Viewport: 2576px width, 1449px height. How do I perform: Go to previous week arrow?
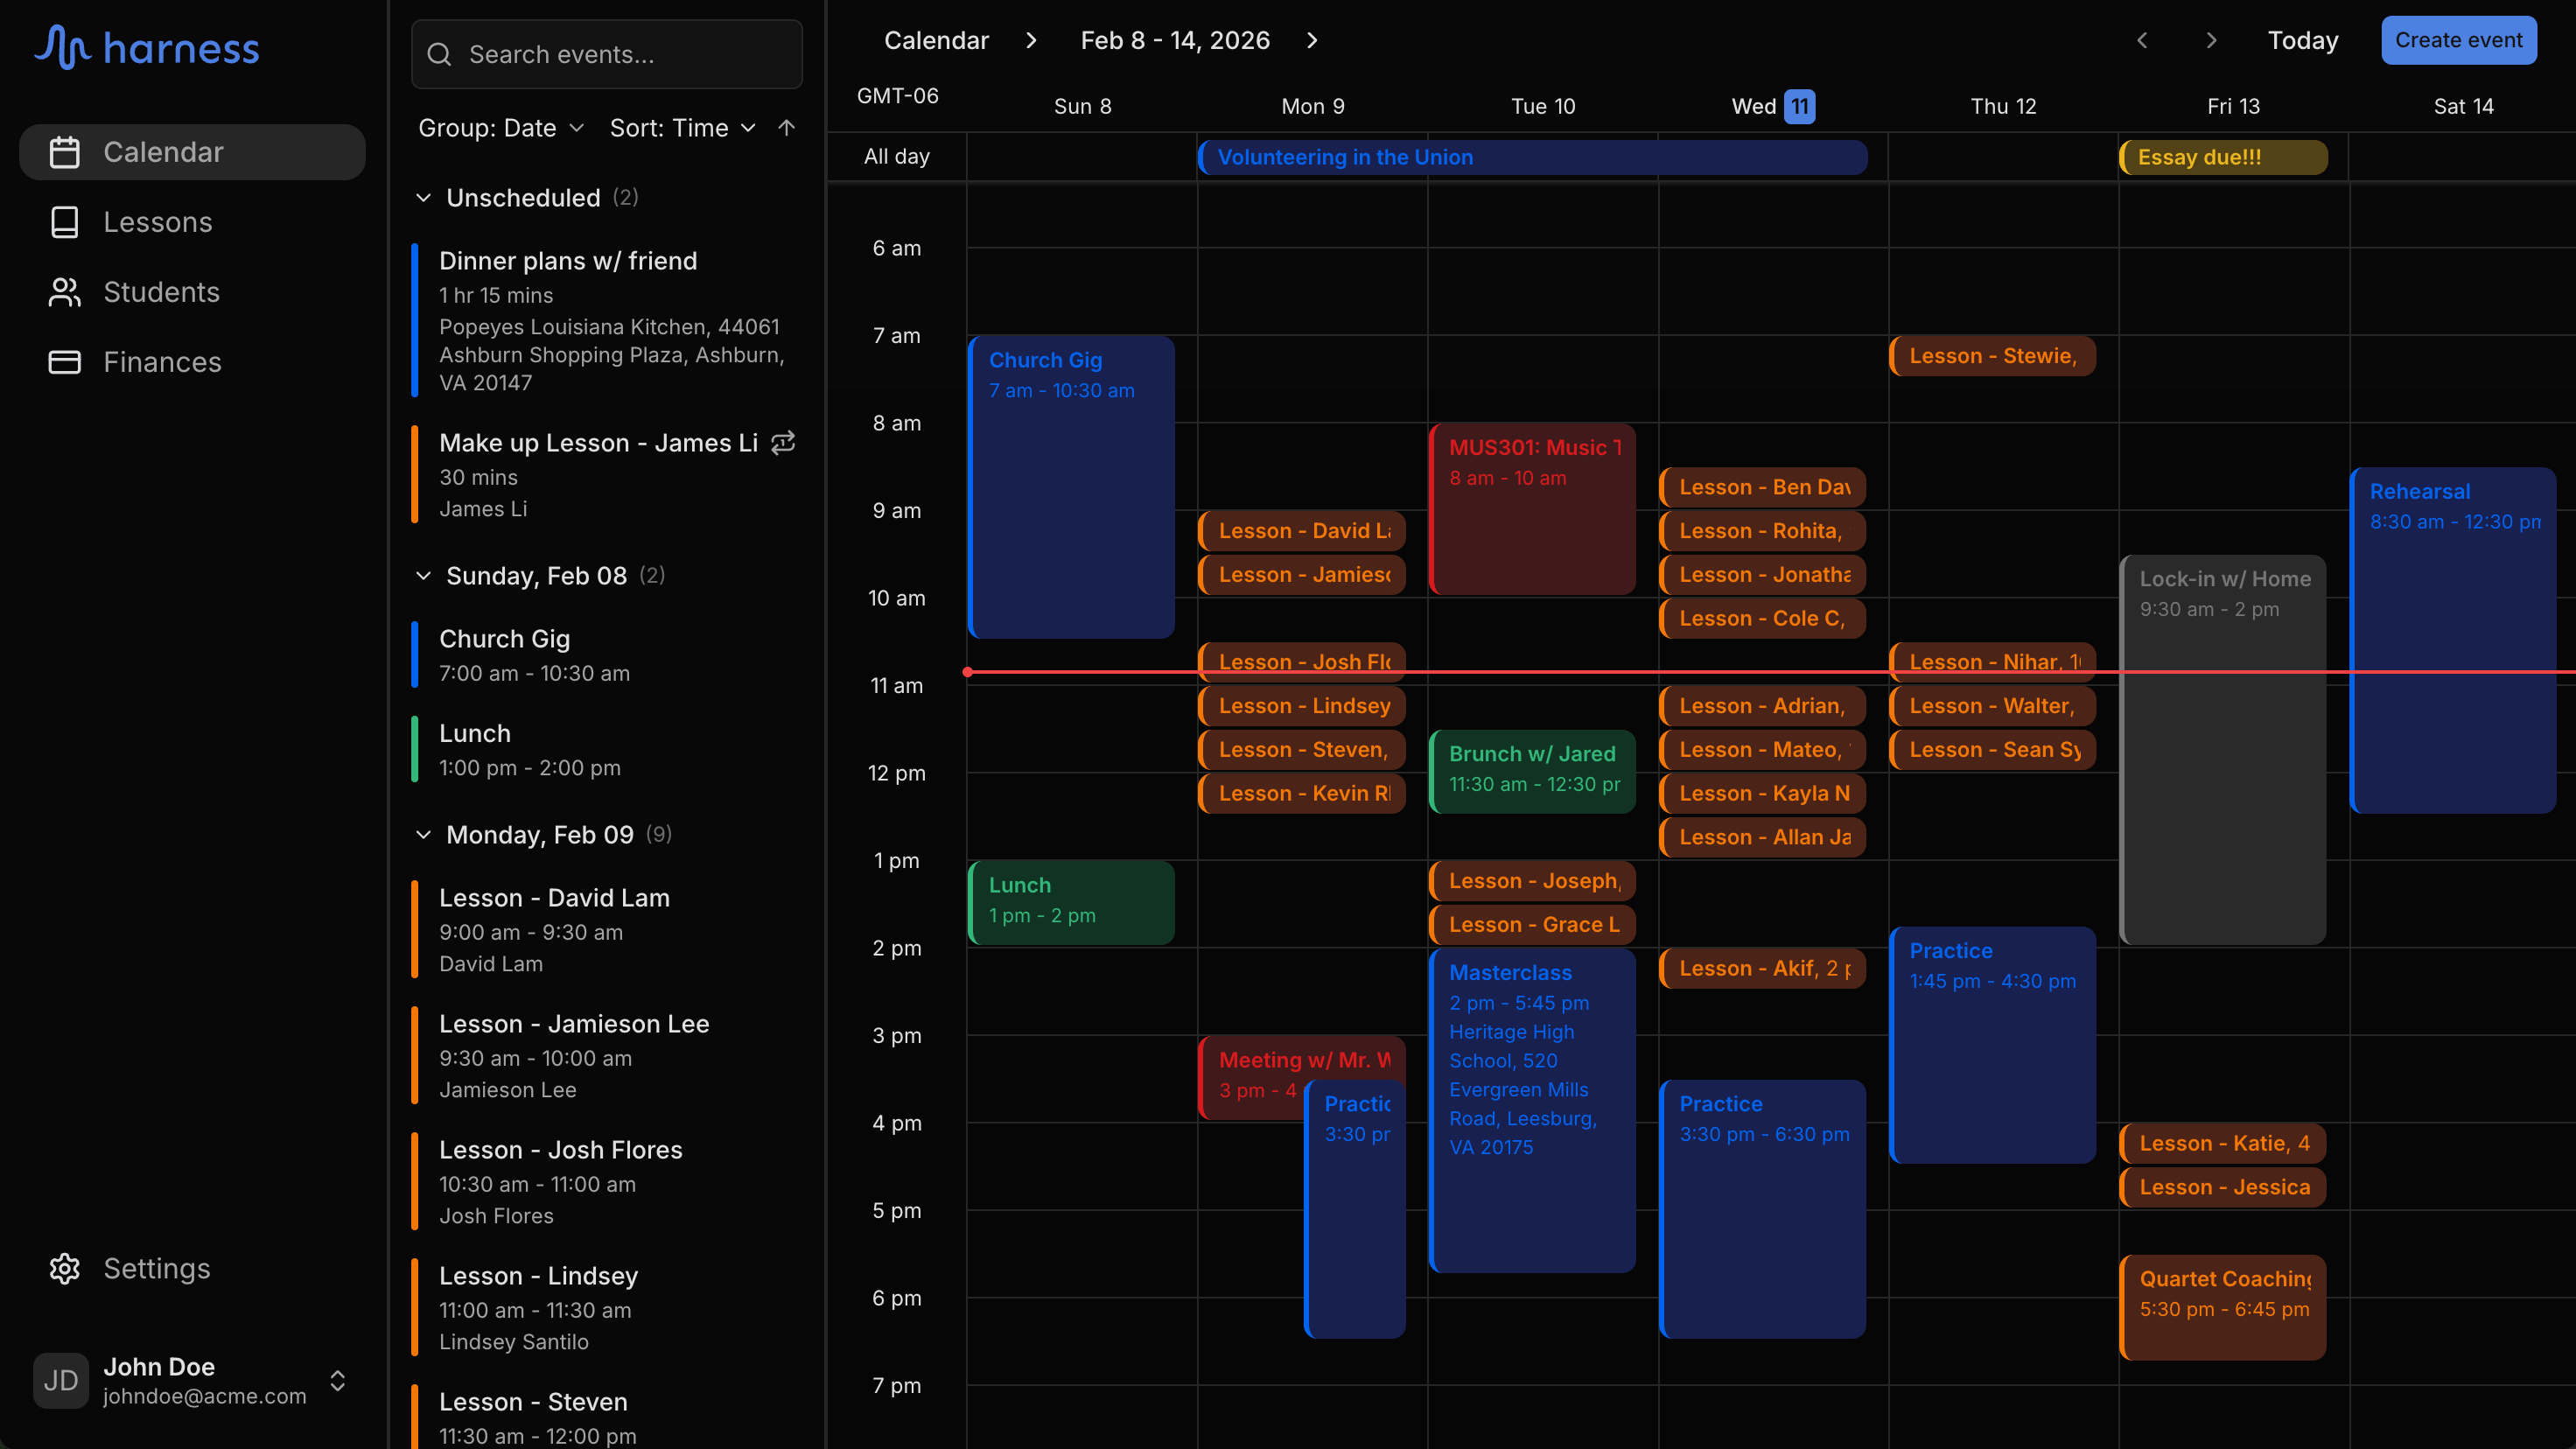[2142, 40]
